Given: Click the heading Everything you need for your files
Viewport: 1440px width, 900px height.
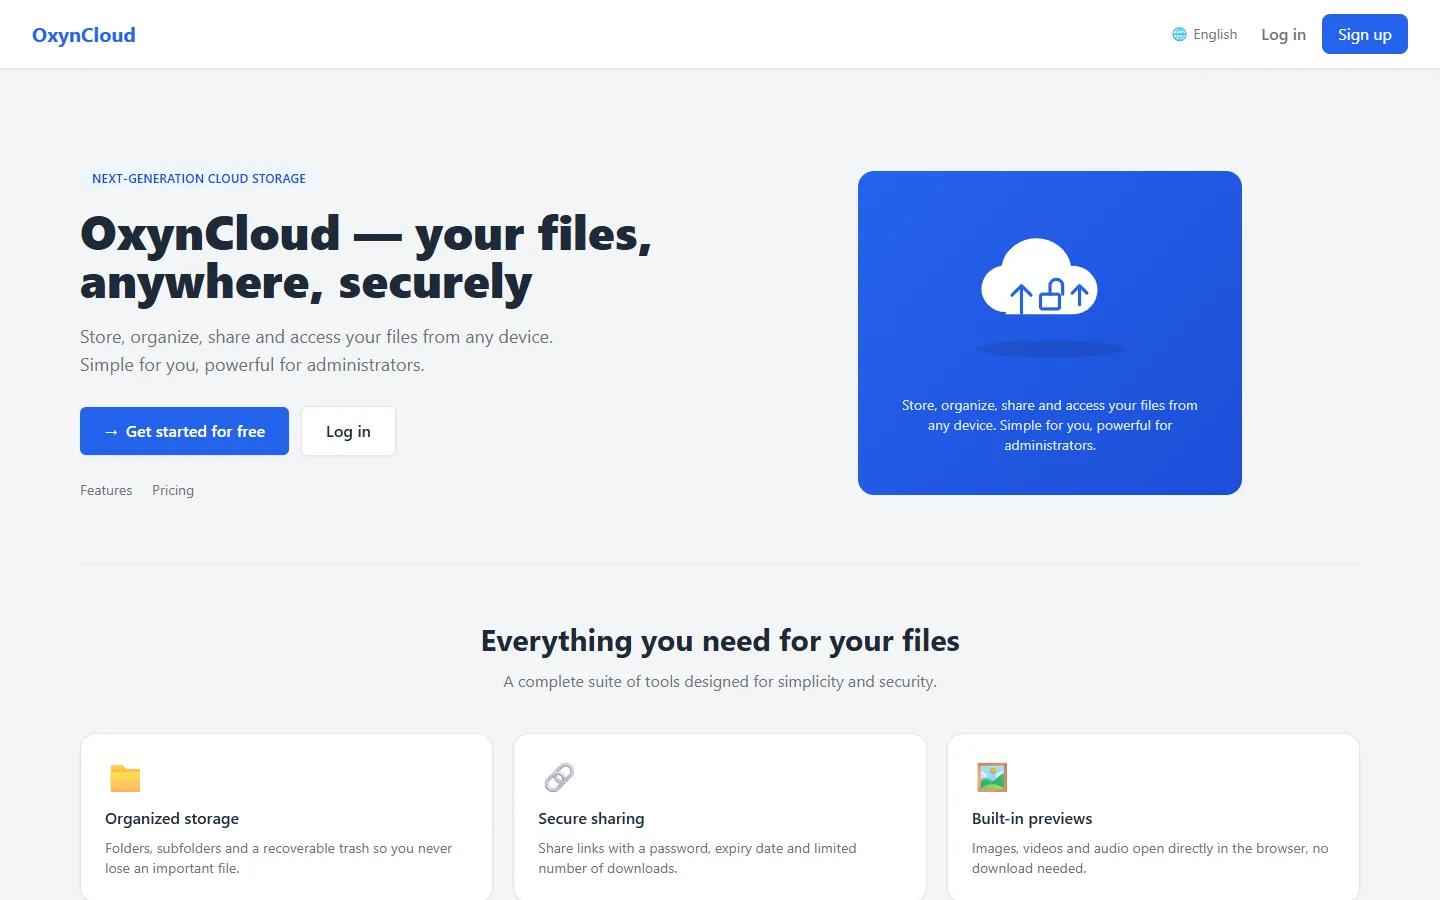Looking at the screenshot, I should tap(720, 640).
